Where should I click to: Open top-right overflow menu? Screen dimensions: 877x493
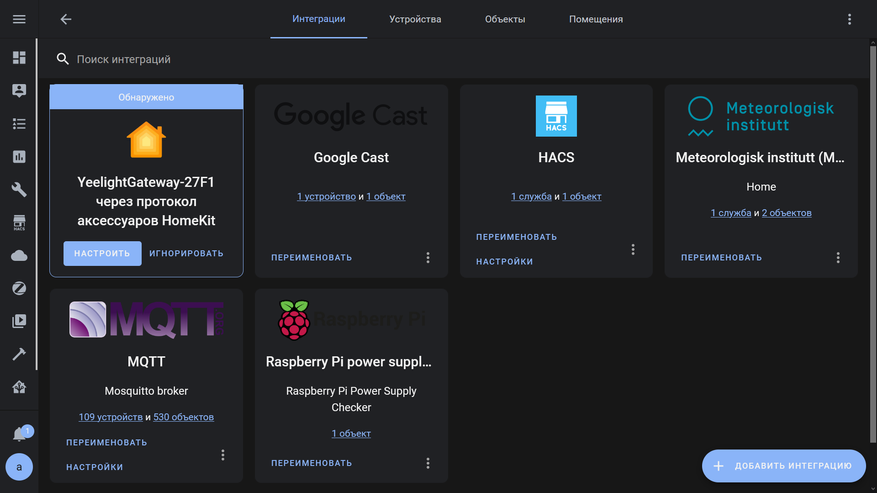tap(849, 19)
